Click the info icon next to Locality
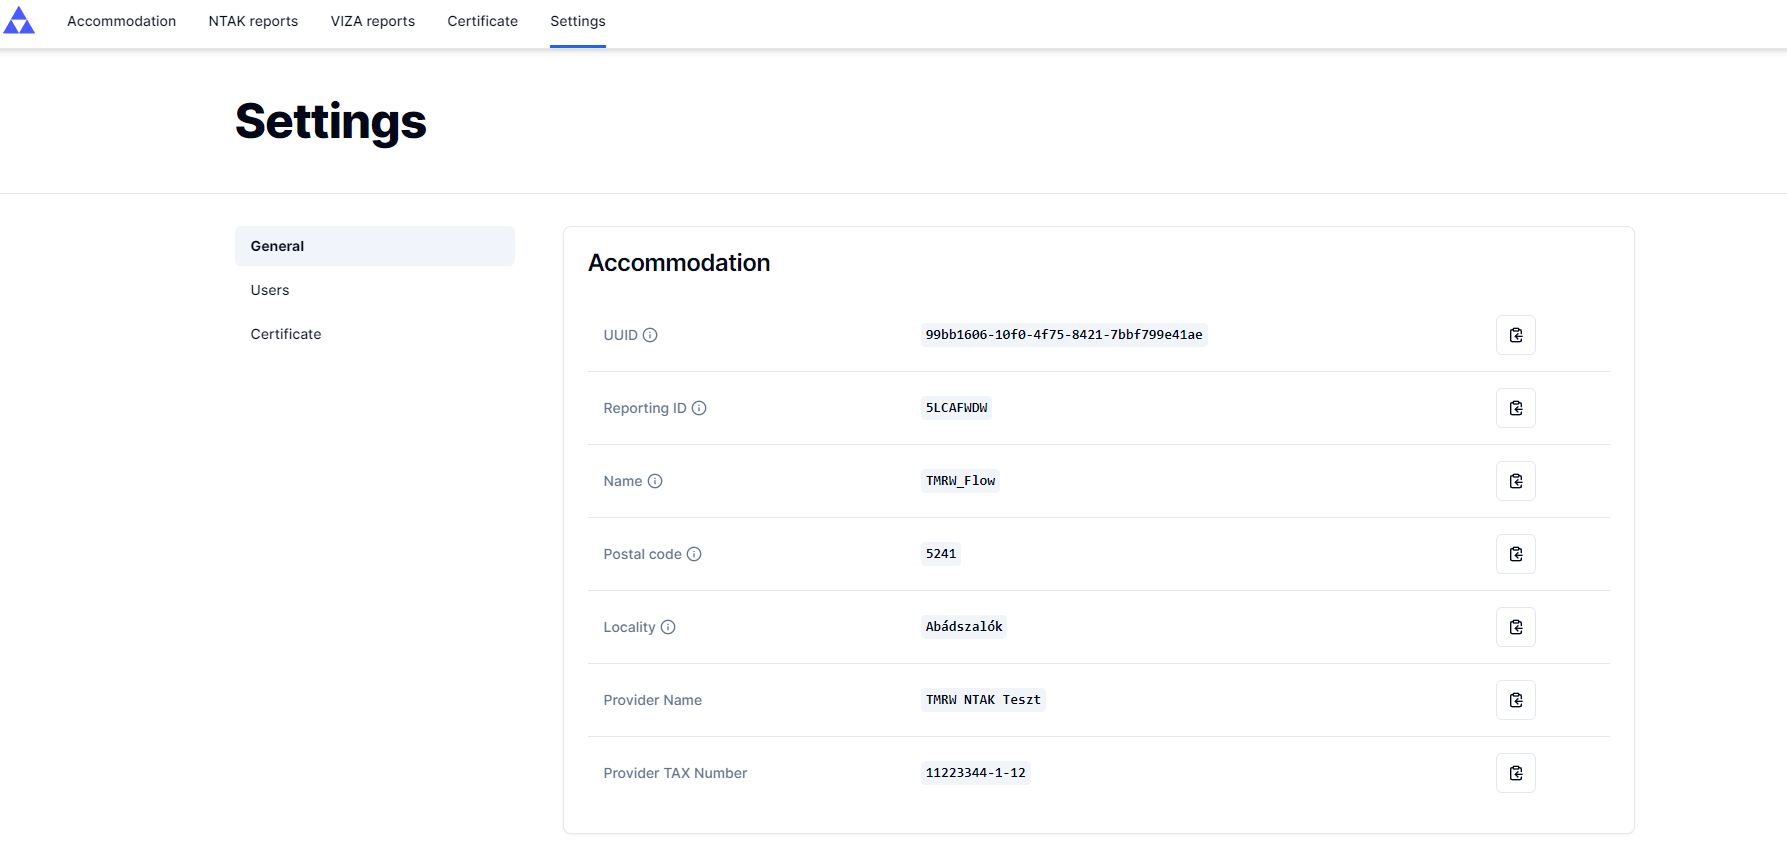Image resolution: width=1787 pixels, height=853 pixels. tap(668, 627)
